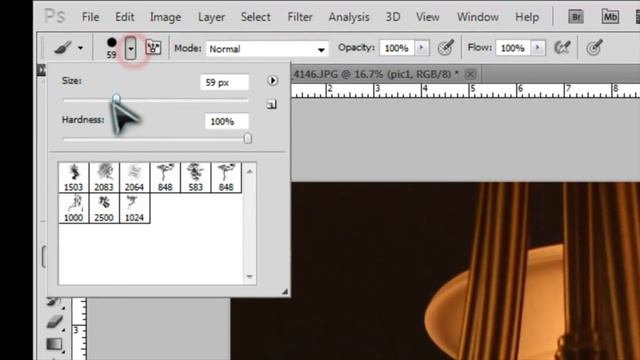Open the brush picker flyout menu
This screenshot has width=640, height=360.
[272, 80]
